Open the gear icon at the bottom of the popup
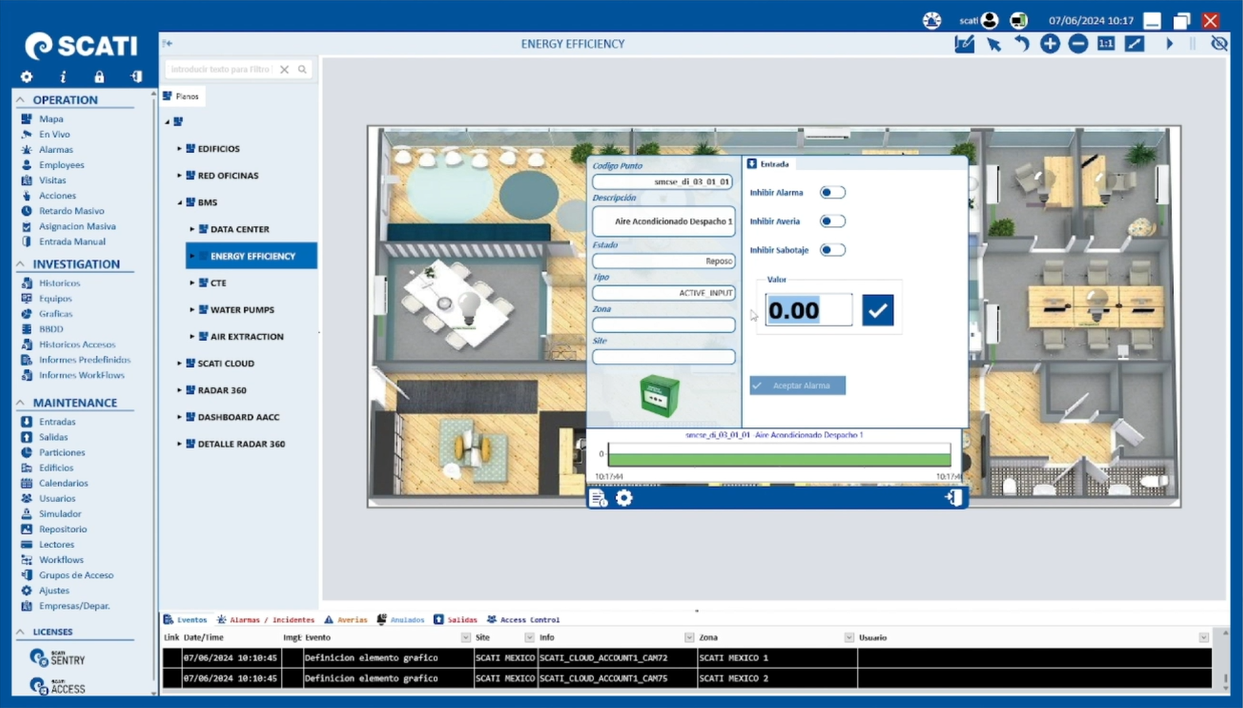 click(624, 498)
